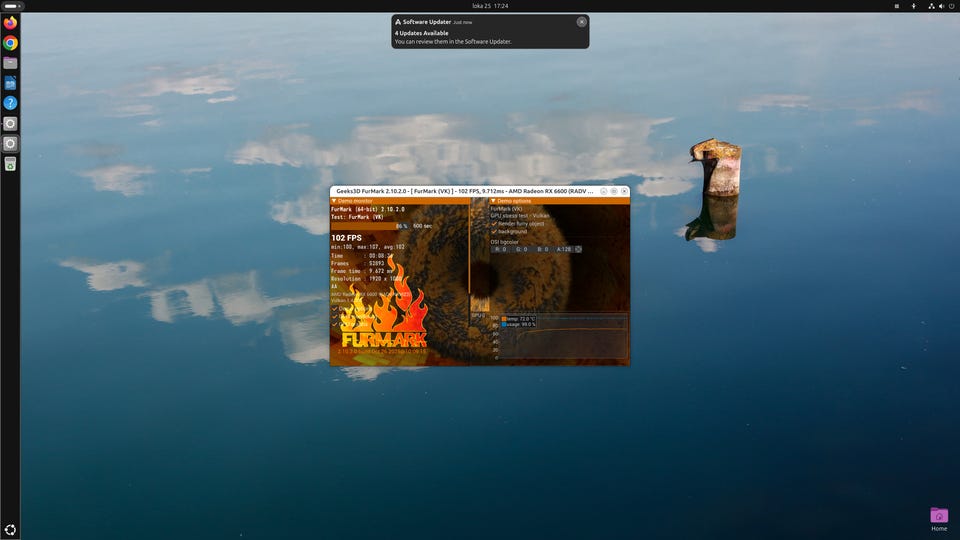
Task: Click the Activities workspace indicator pill
Action: pyautogui.click(x=11, y=6)
